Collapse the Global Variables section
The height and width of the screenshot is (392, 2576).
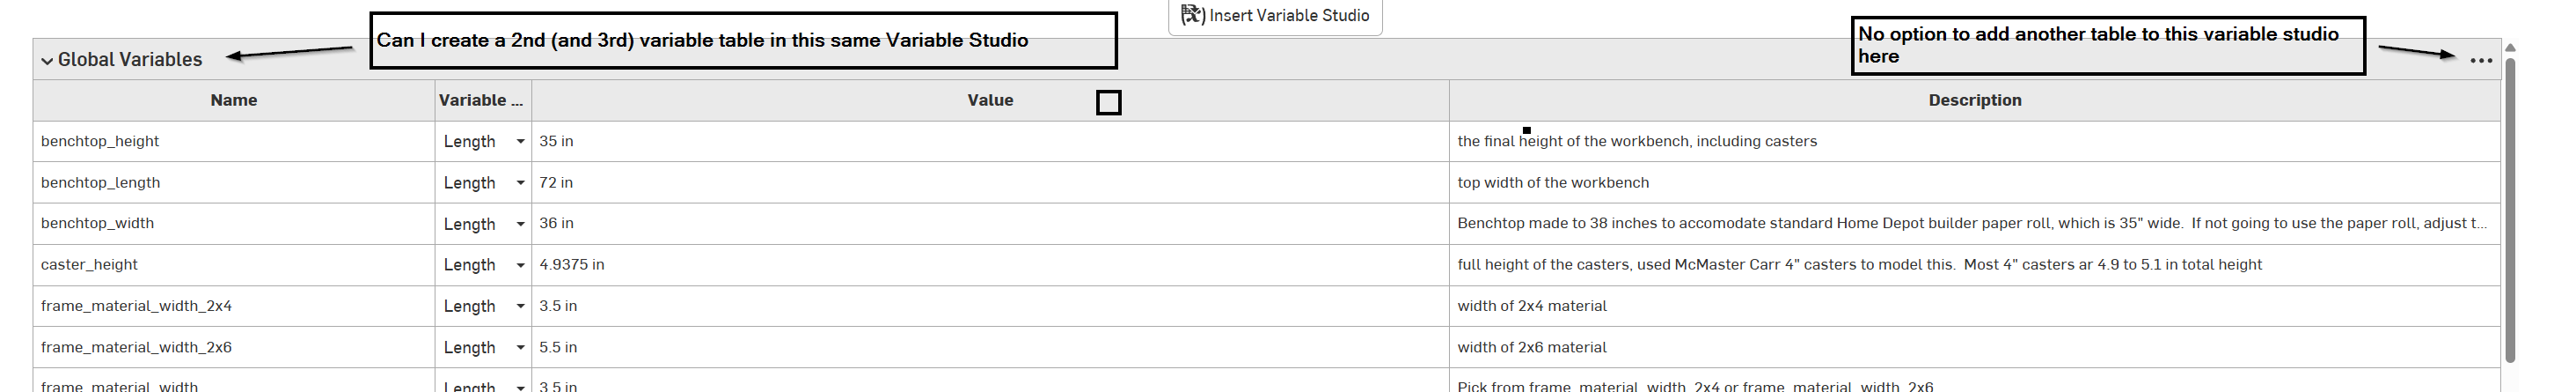click(x=47, y=61)
